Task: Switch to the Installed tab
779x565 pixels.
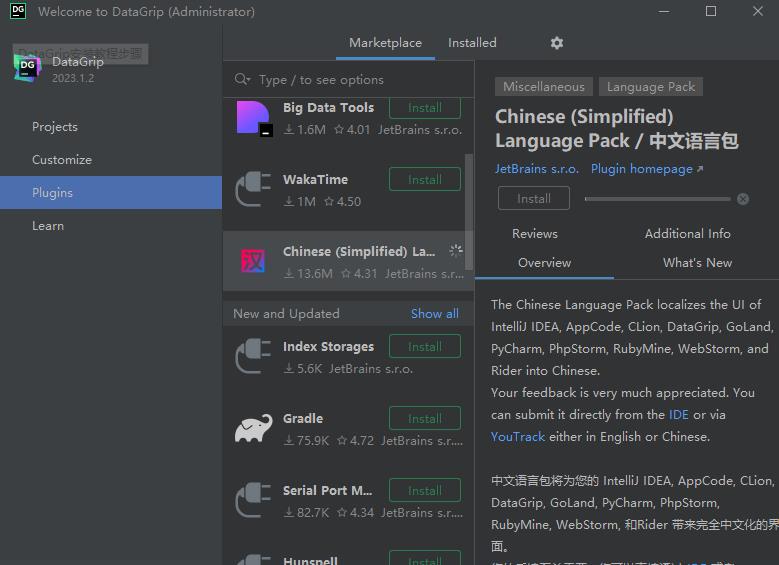Action: click(472, 43)
